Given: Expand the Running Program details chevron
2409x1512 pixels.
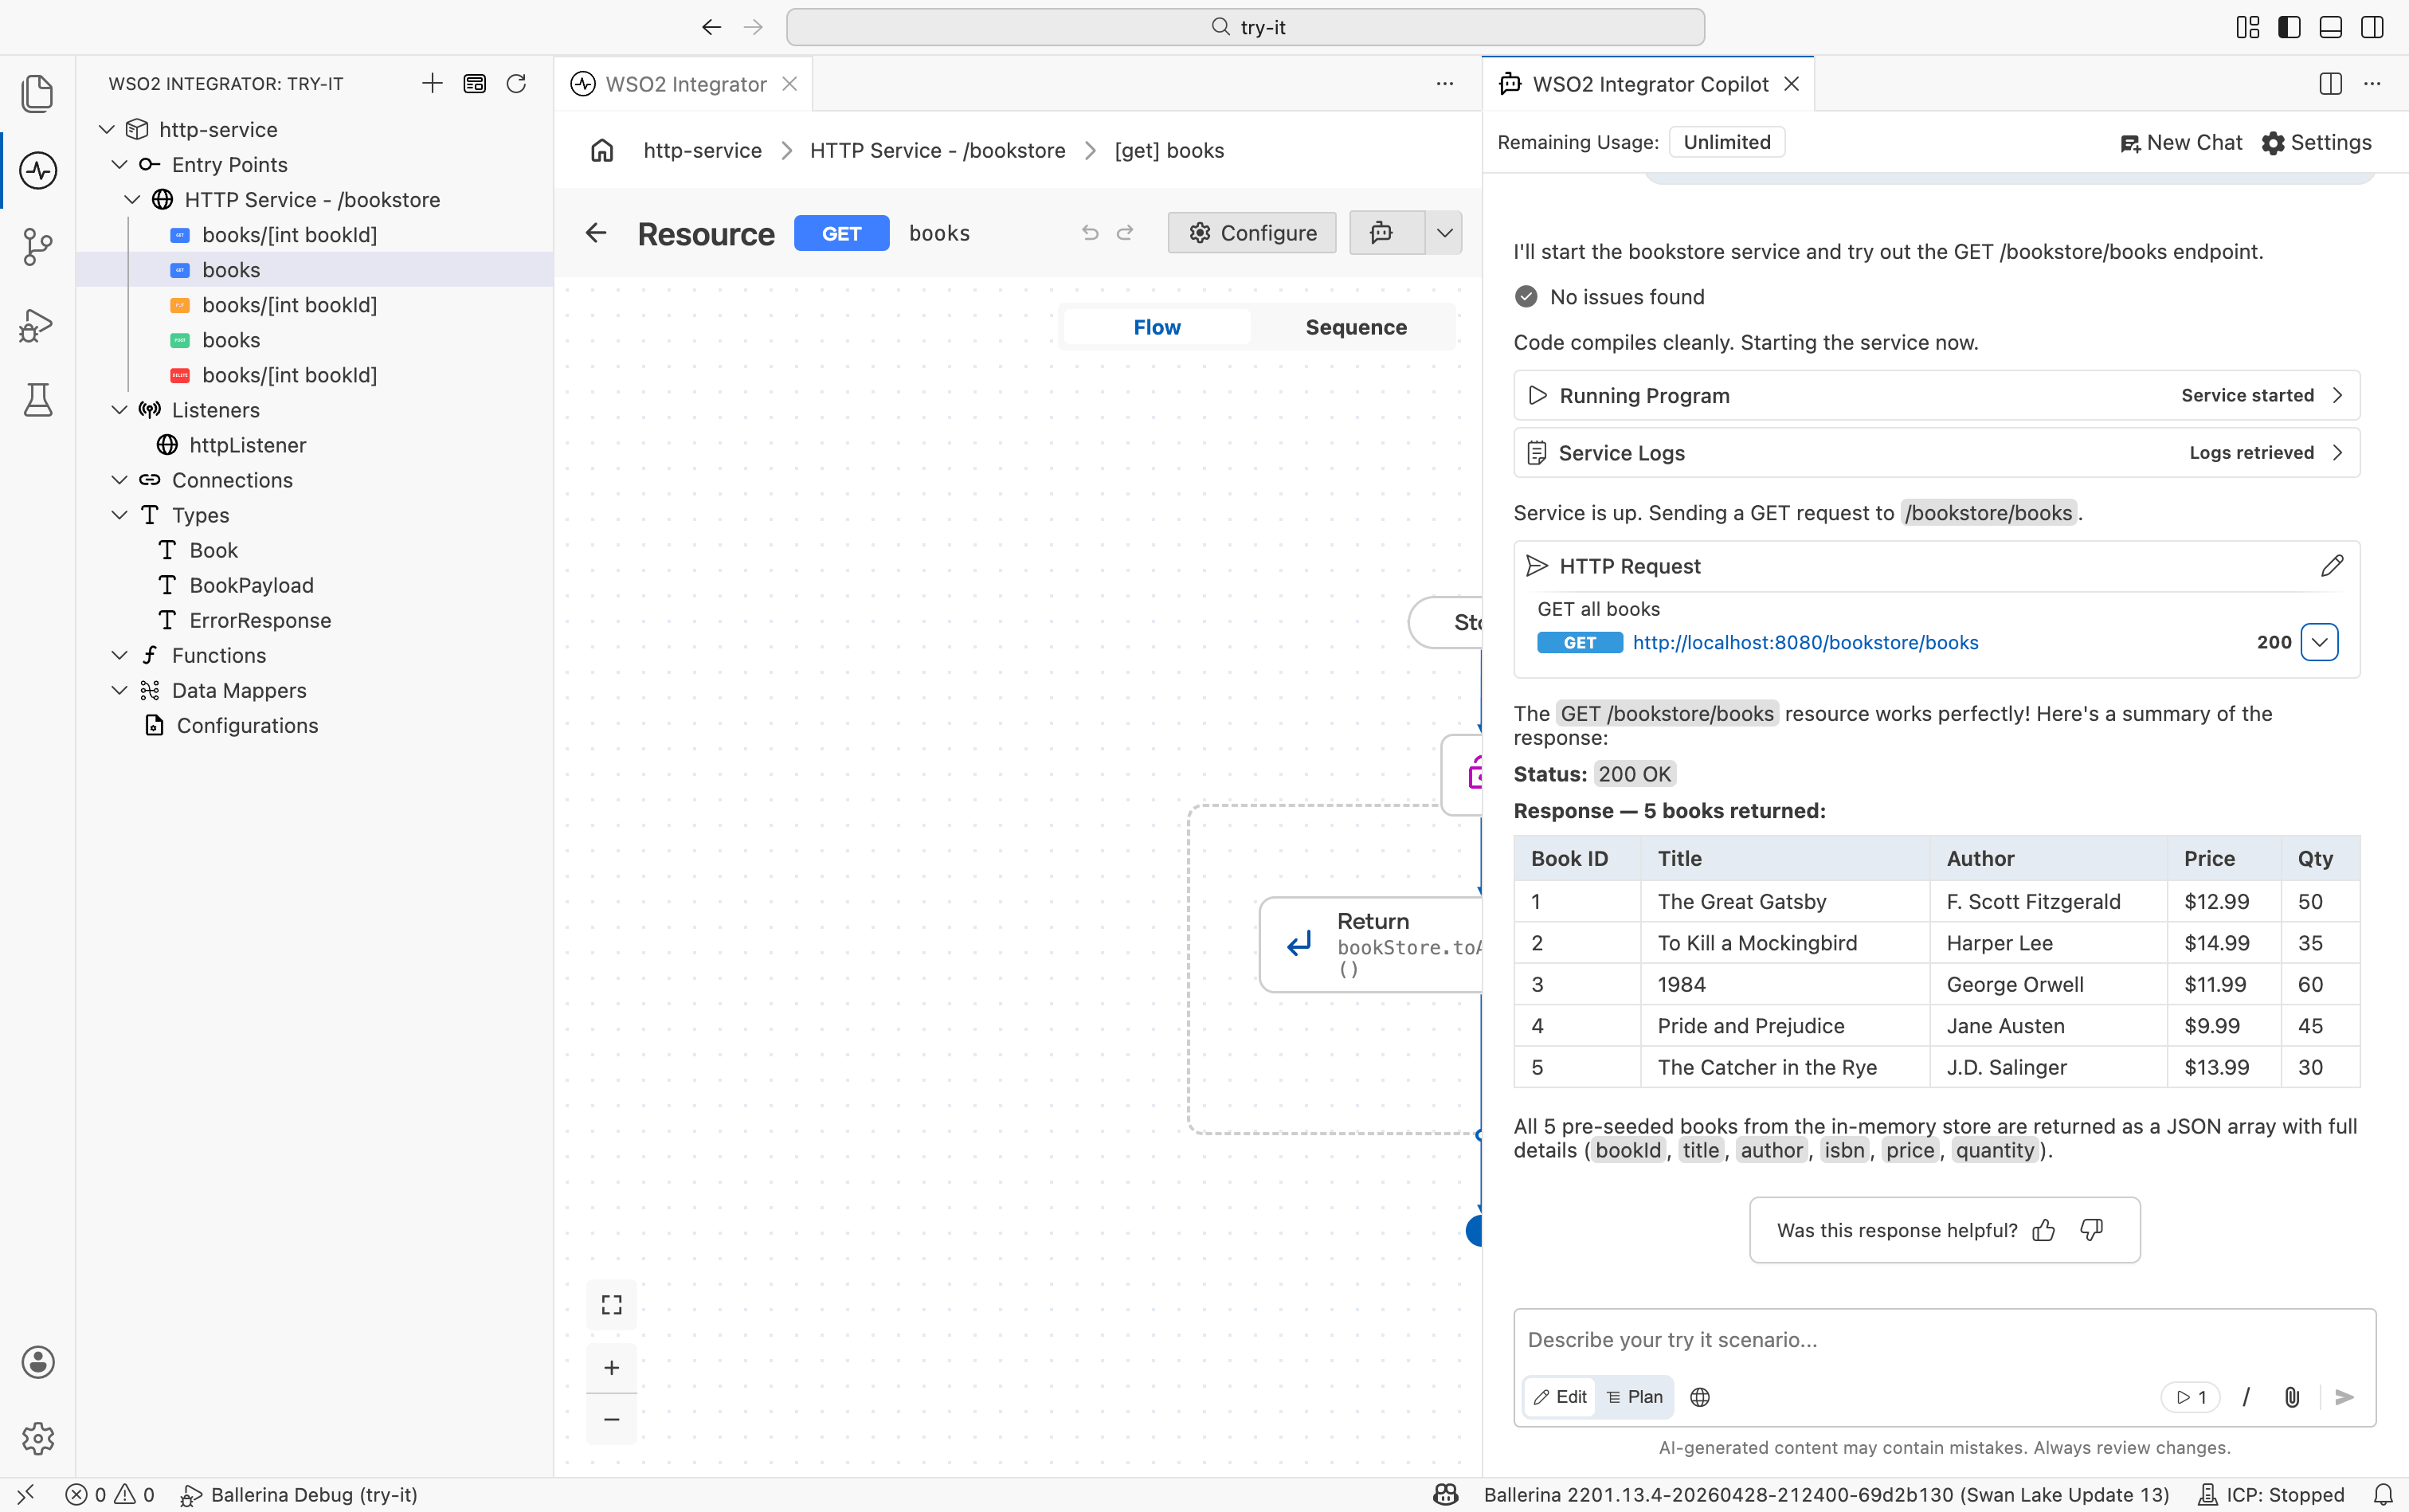Looking at the screenshot, I should [x=2337, y=395].
